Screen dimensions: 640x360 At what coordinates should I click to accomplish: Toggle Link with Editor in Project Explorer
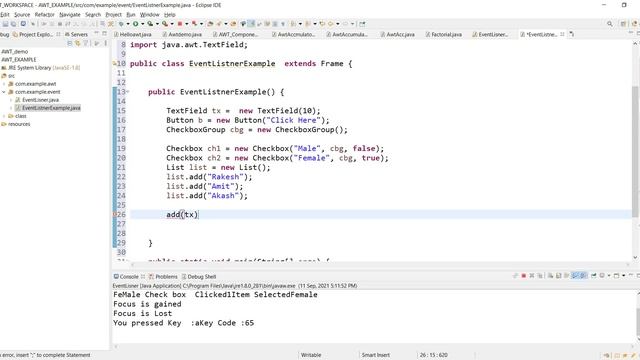[x=78, y=43]
